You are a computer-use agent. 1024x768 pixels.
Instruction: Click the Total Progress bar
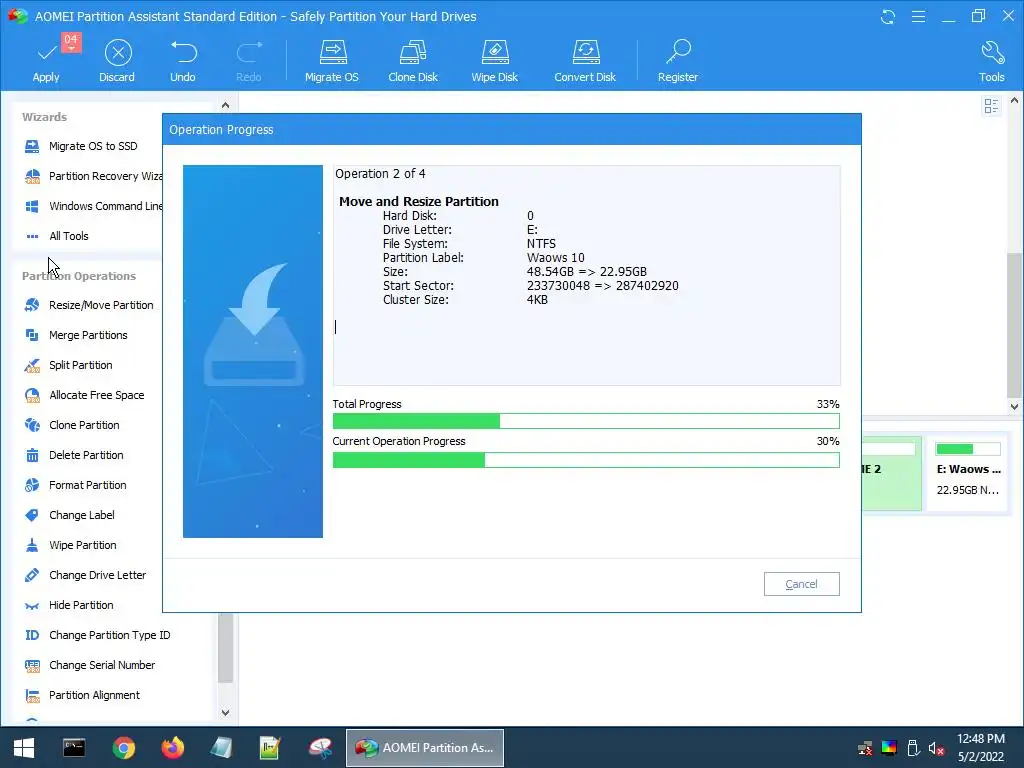tap(586, 421)
